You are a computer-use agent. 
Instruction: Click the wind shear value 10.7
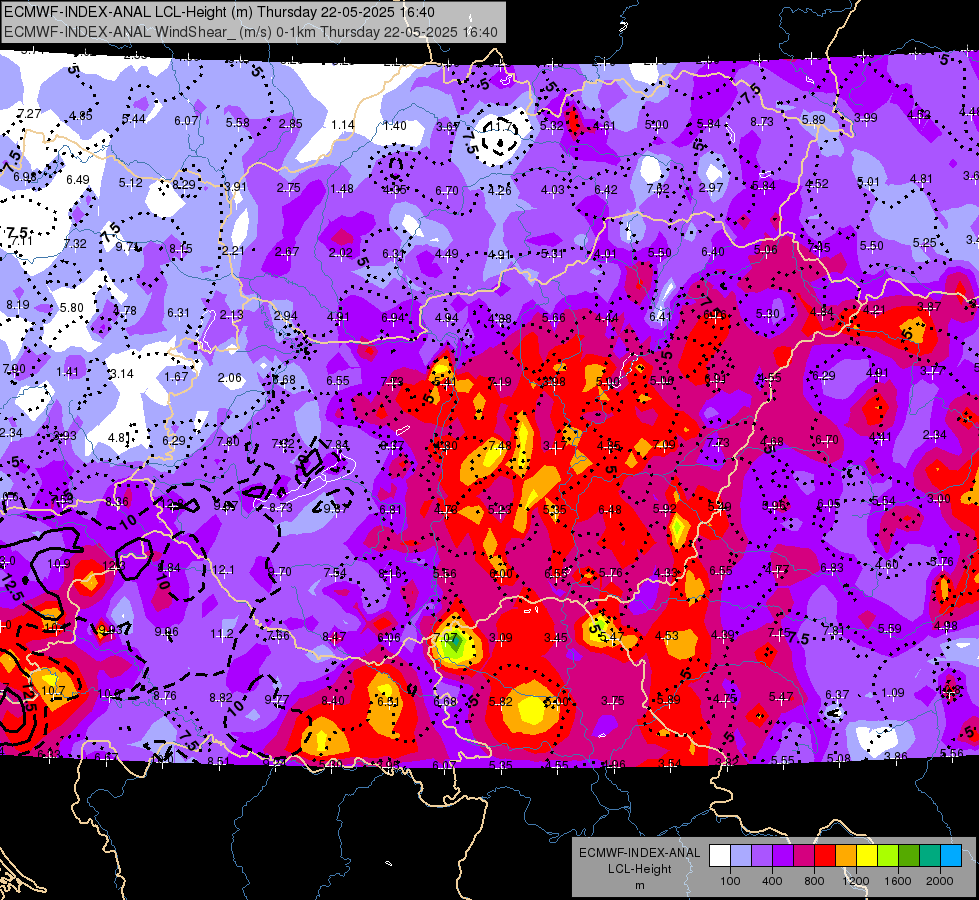[x=53, y=690]
